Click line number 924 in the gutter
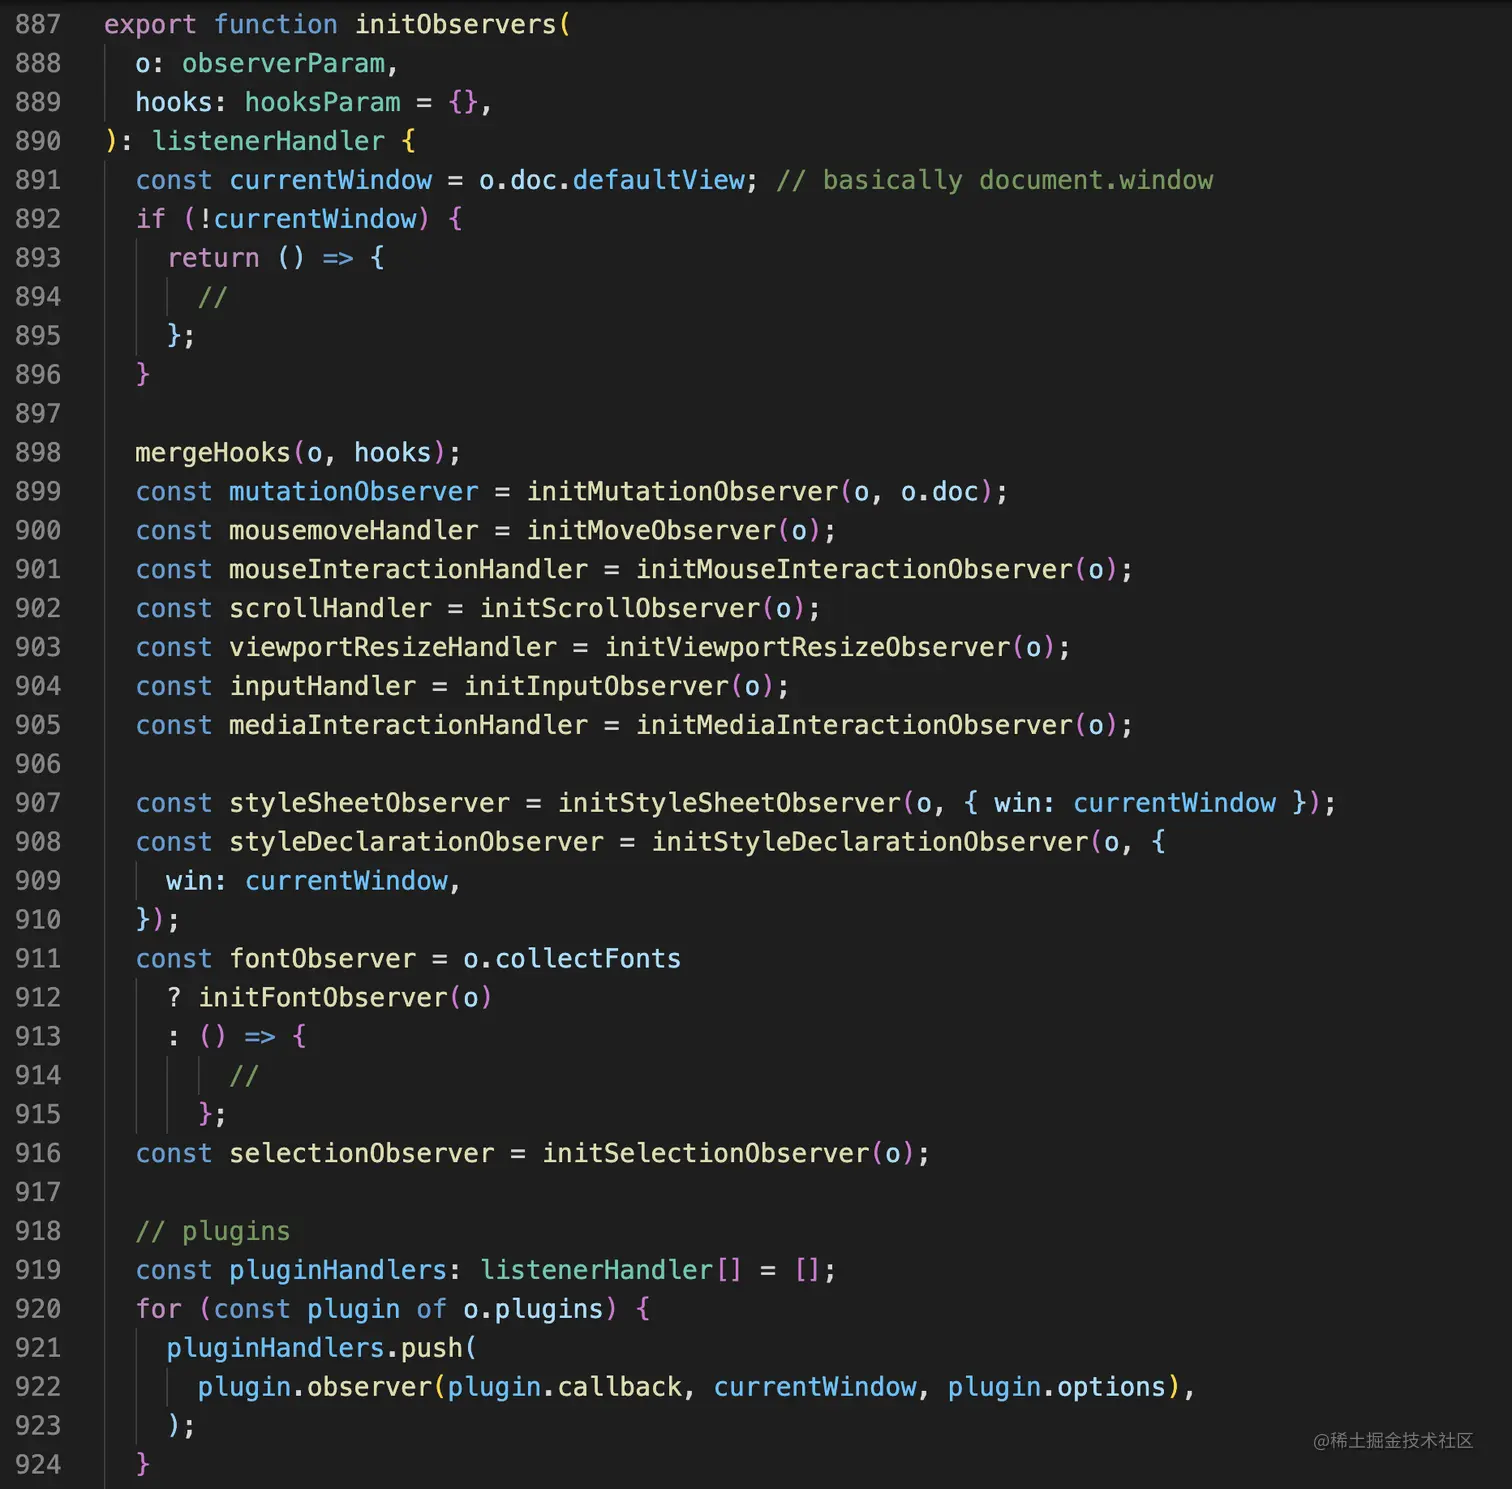The width and height of the screenshot is (1512, 1489). click(38, 1467)
